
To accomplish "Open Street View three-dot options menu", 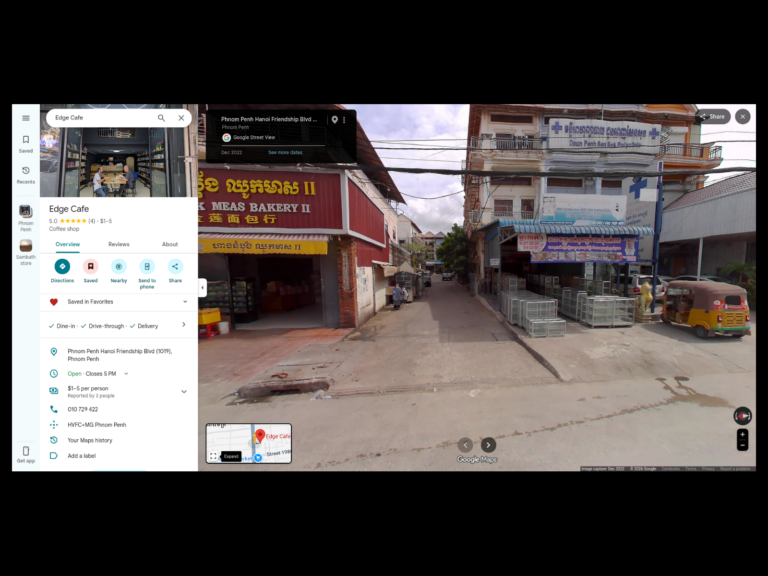I will [344, 120].
